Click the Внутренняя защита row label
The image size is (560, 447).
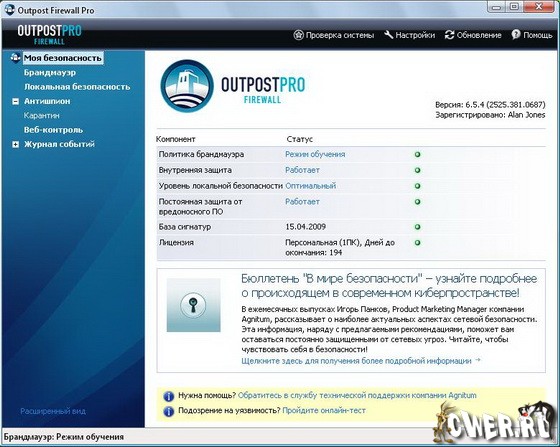195,170
